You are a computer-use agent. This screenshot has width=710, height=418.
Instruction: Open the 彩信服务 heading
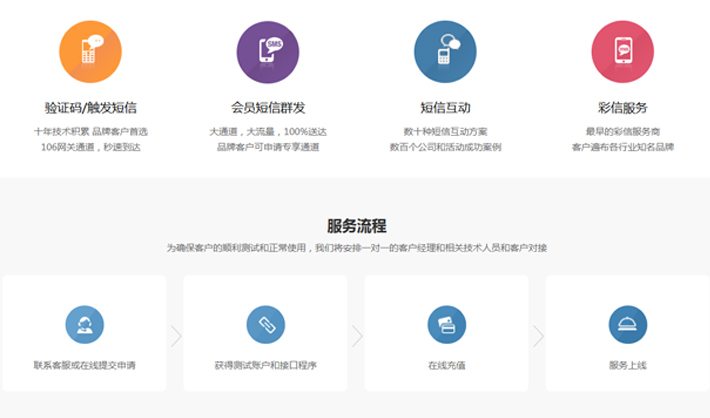coord(623,108)
